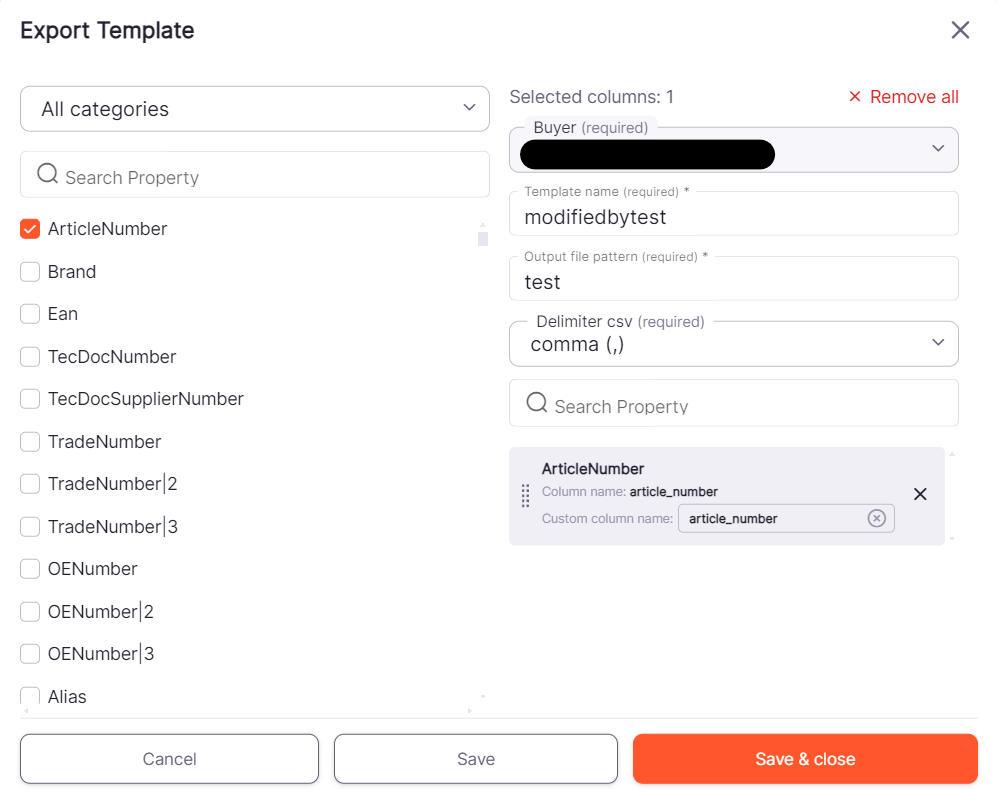This screenshot has height=798, width=997.
Task: Select the TecDocNumber checkbox
Action: (x=30, y=357)
